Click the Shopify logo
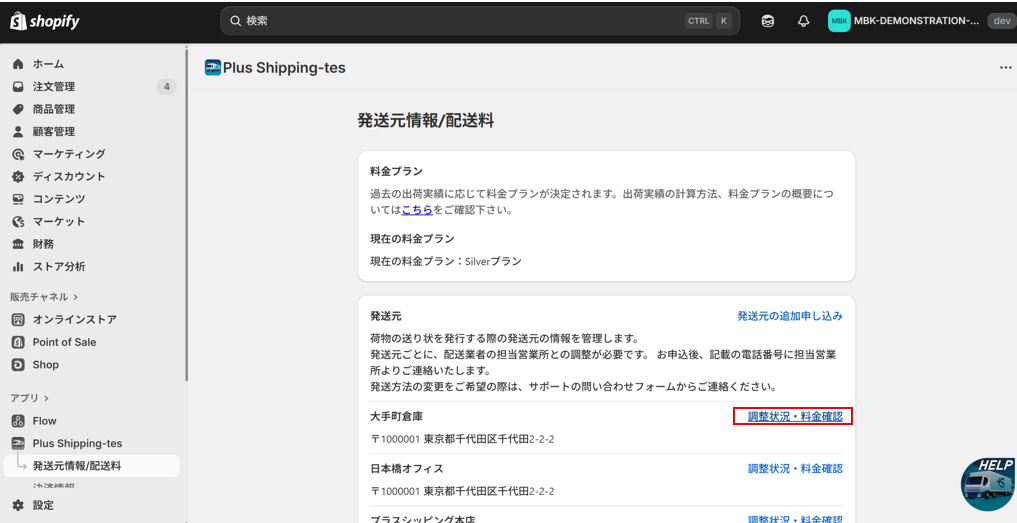This screenshot has height=523, width=1017. [44, 21]
